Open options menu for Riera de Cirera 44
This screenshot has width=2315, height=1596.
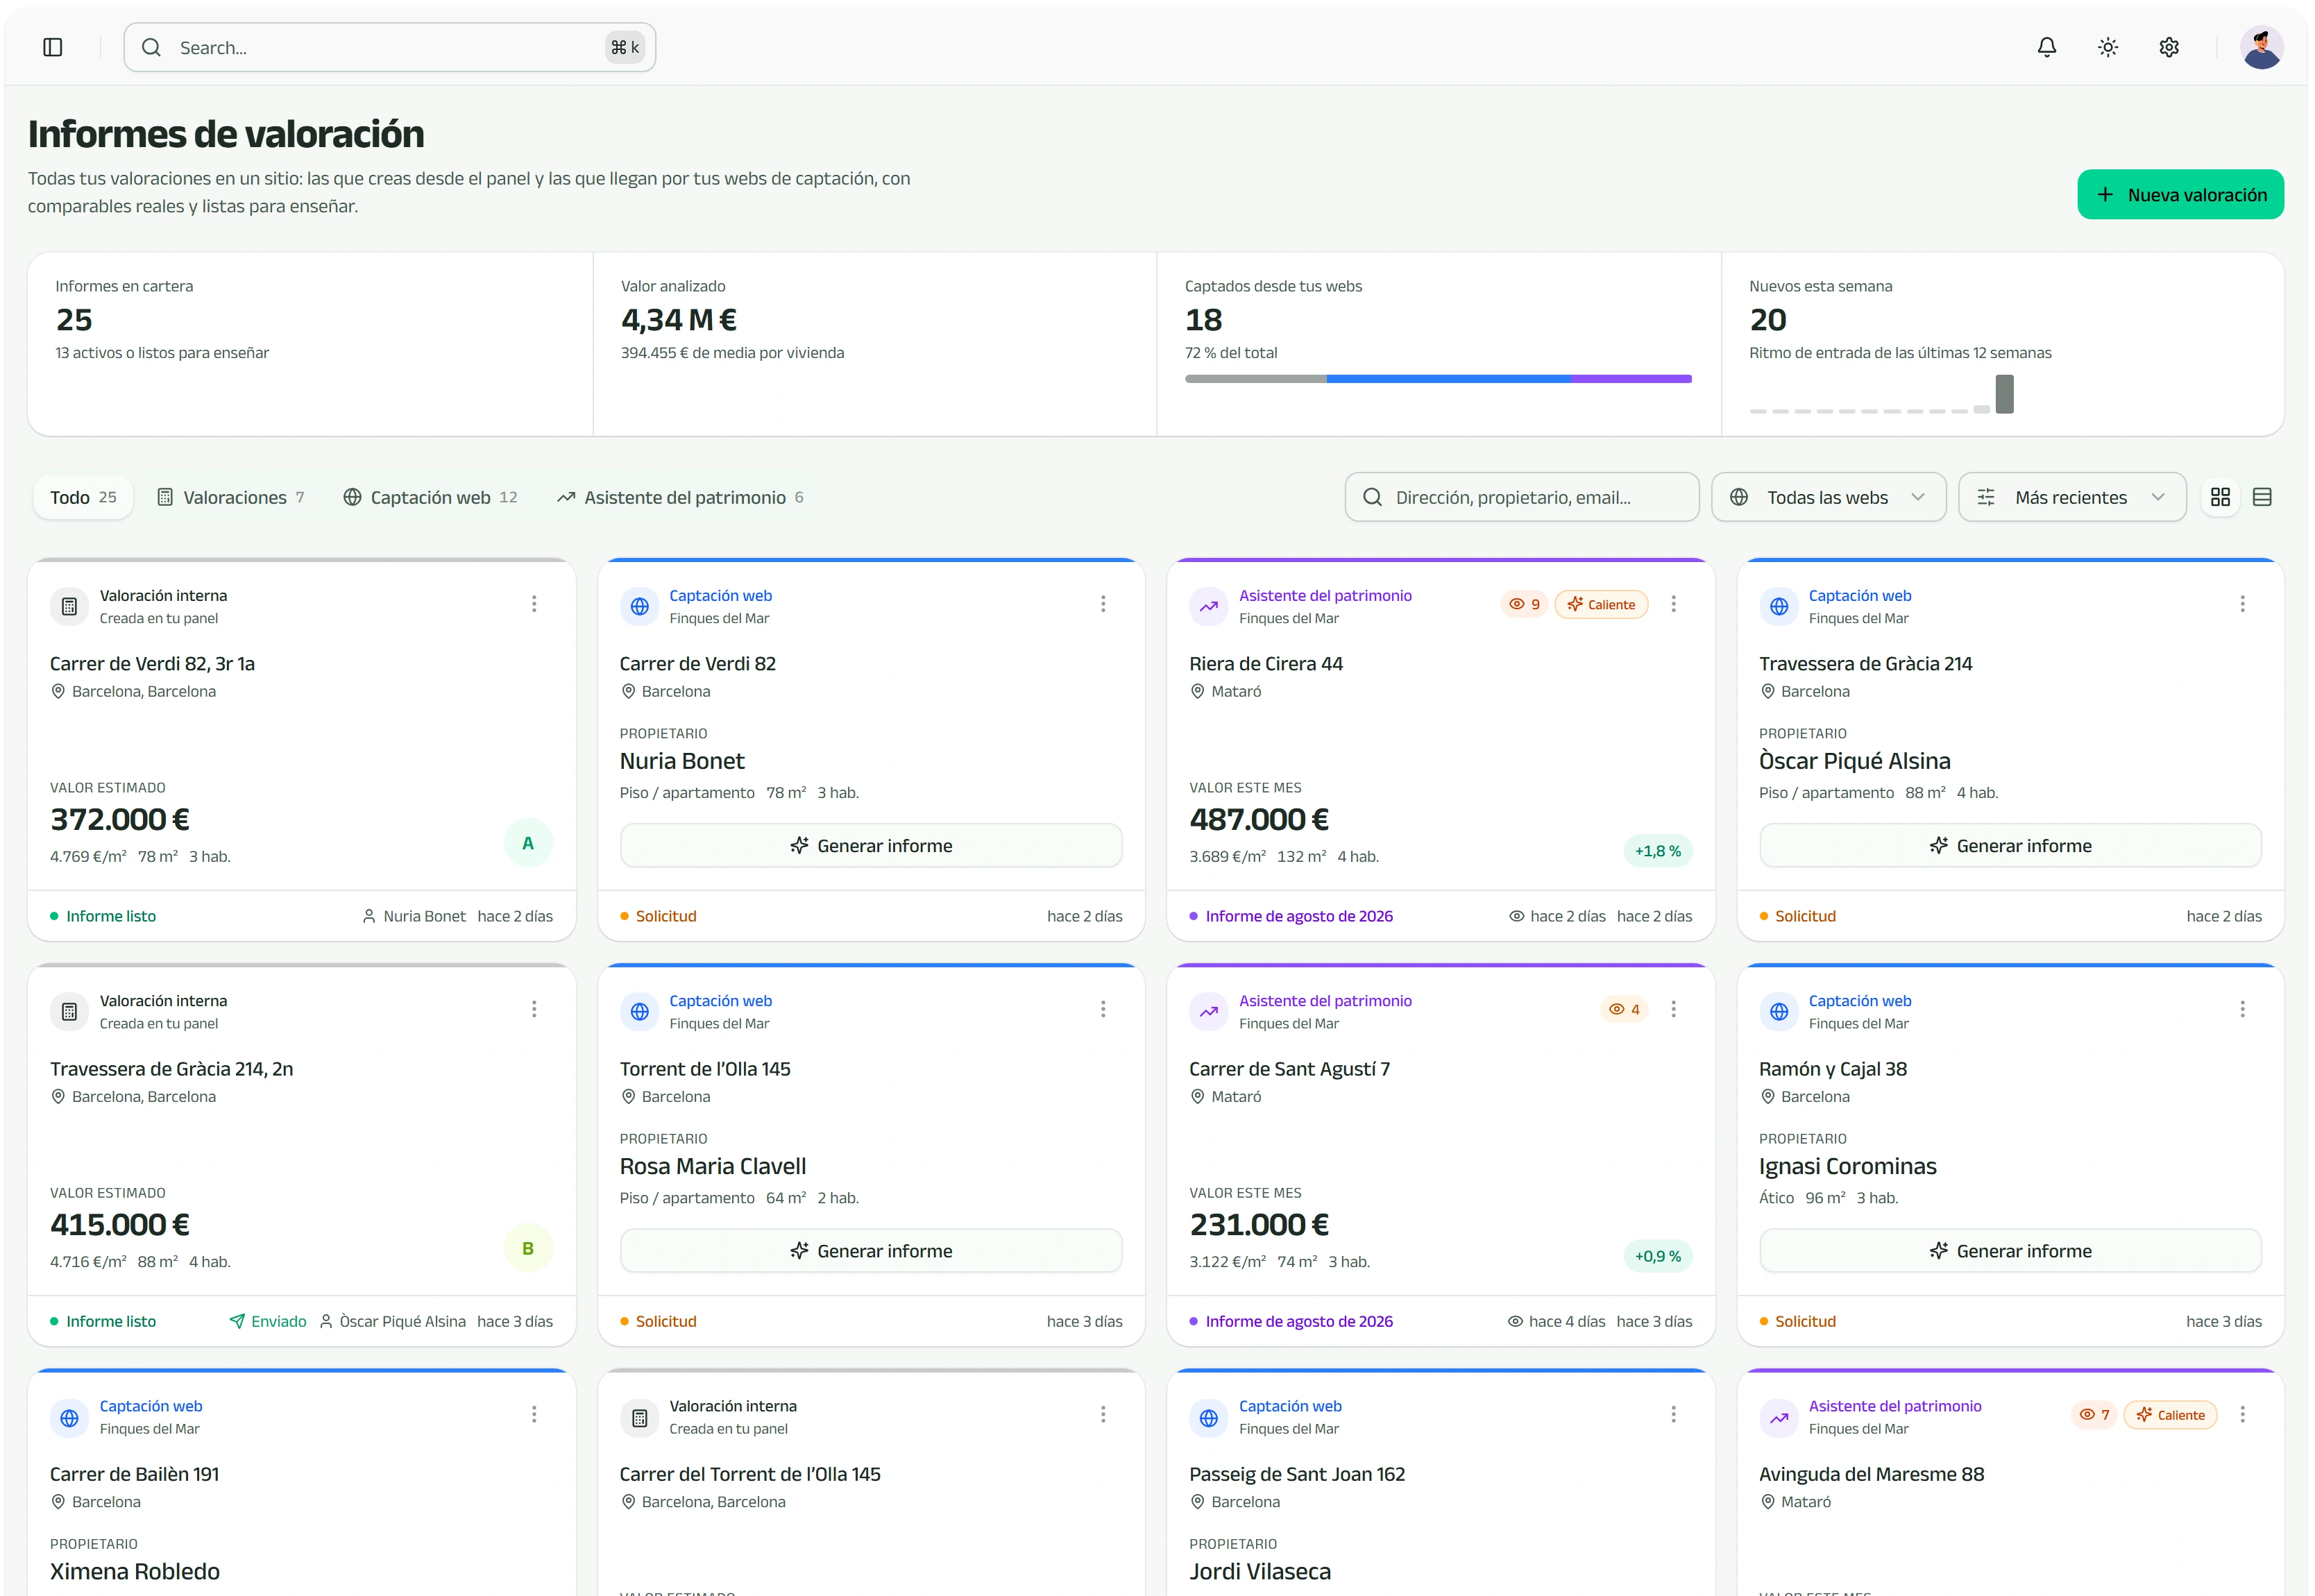(x=1673, y=604)
